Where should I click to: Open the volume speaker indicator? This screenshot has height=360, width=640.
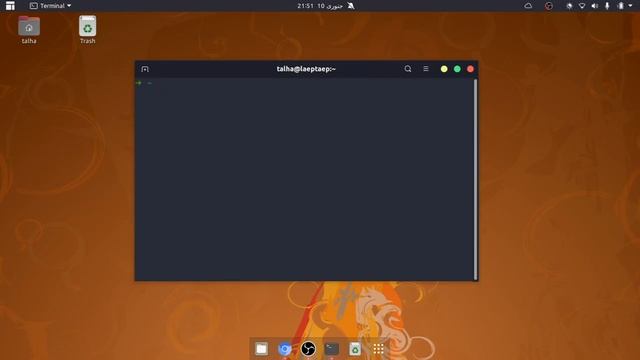[x=595, y=6]
